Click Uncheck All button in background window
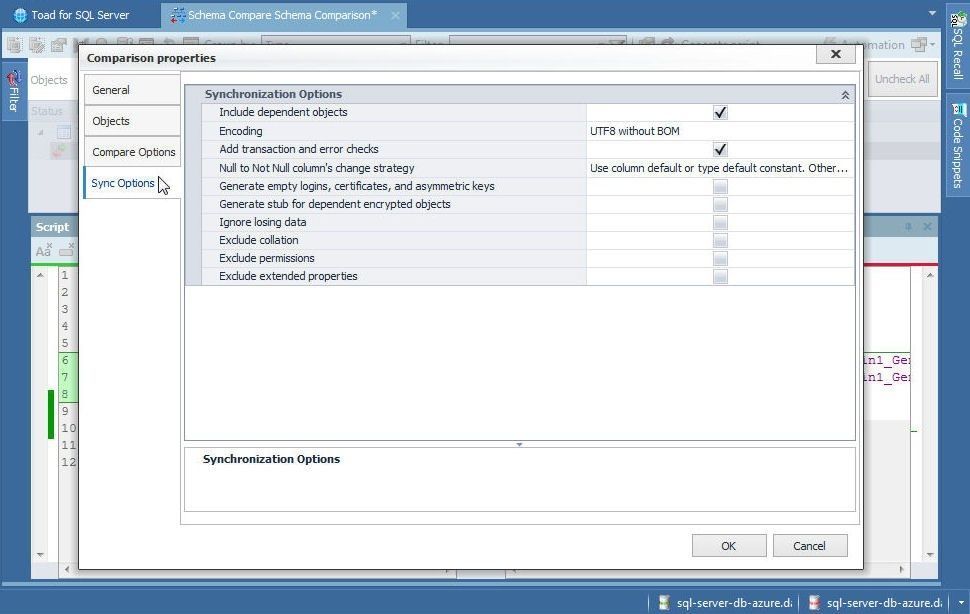The height and width of the screenshot is (614, 970). click(901, 79)
